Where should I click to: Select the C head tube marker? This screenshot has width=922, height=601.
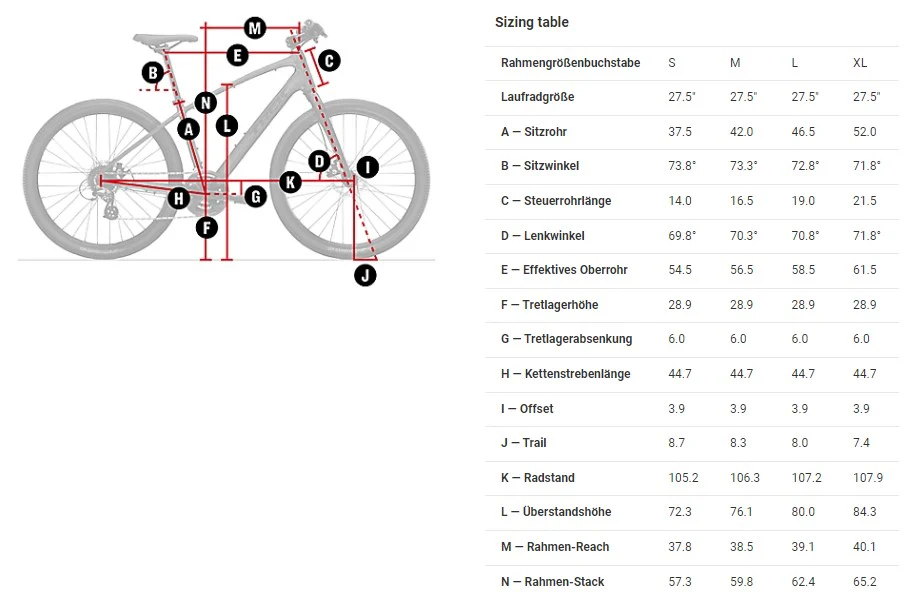(329, 61)
